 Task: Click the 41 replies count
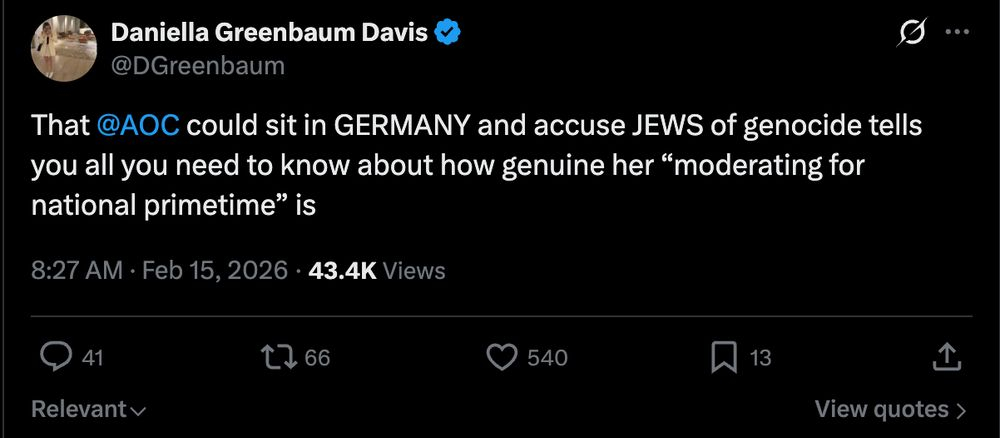pyautogui.click(x=92, y=358)
